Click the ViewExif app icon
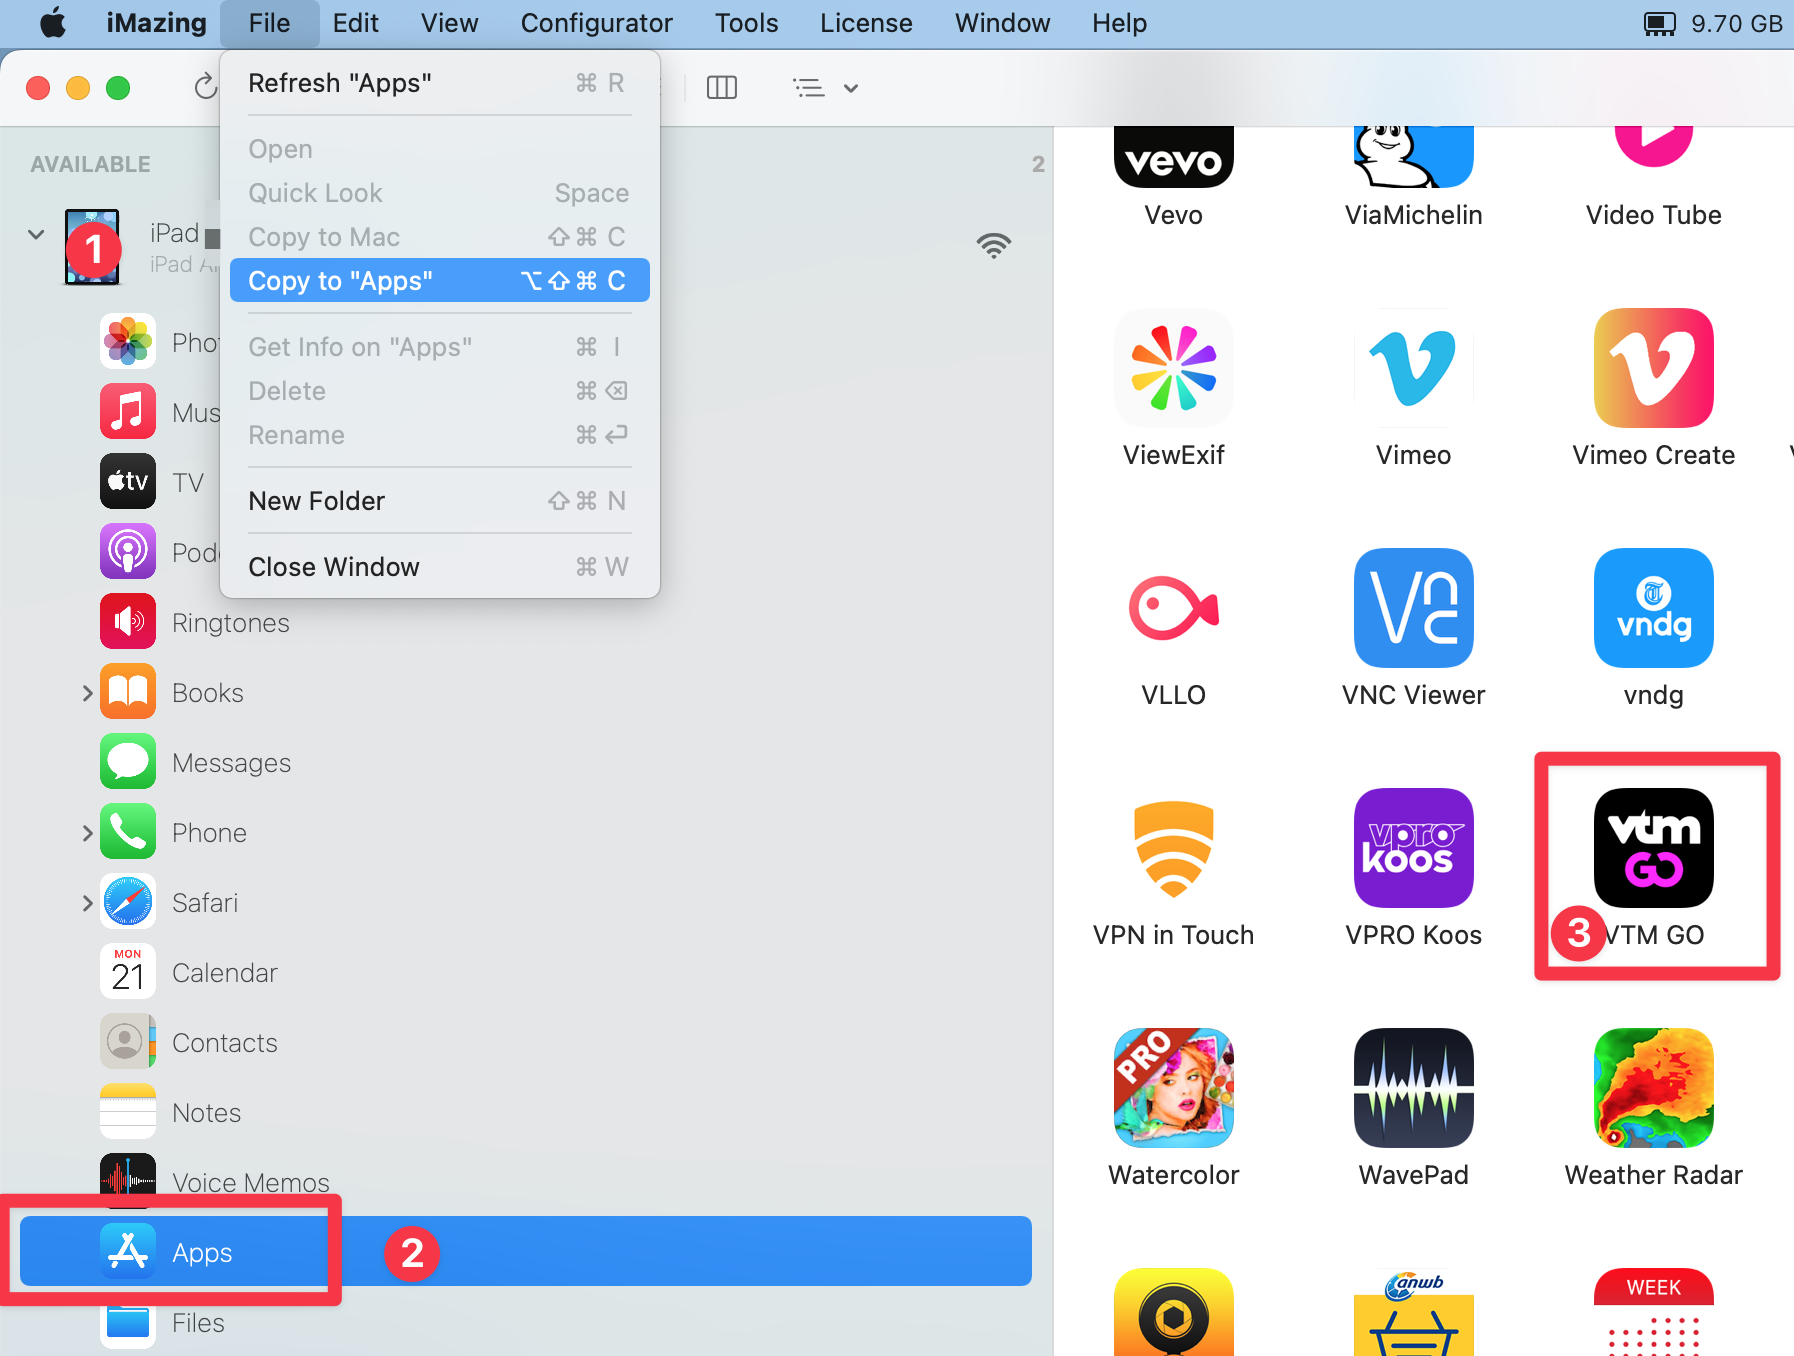1794x1356 pixels. [x=1173, y=368]
